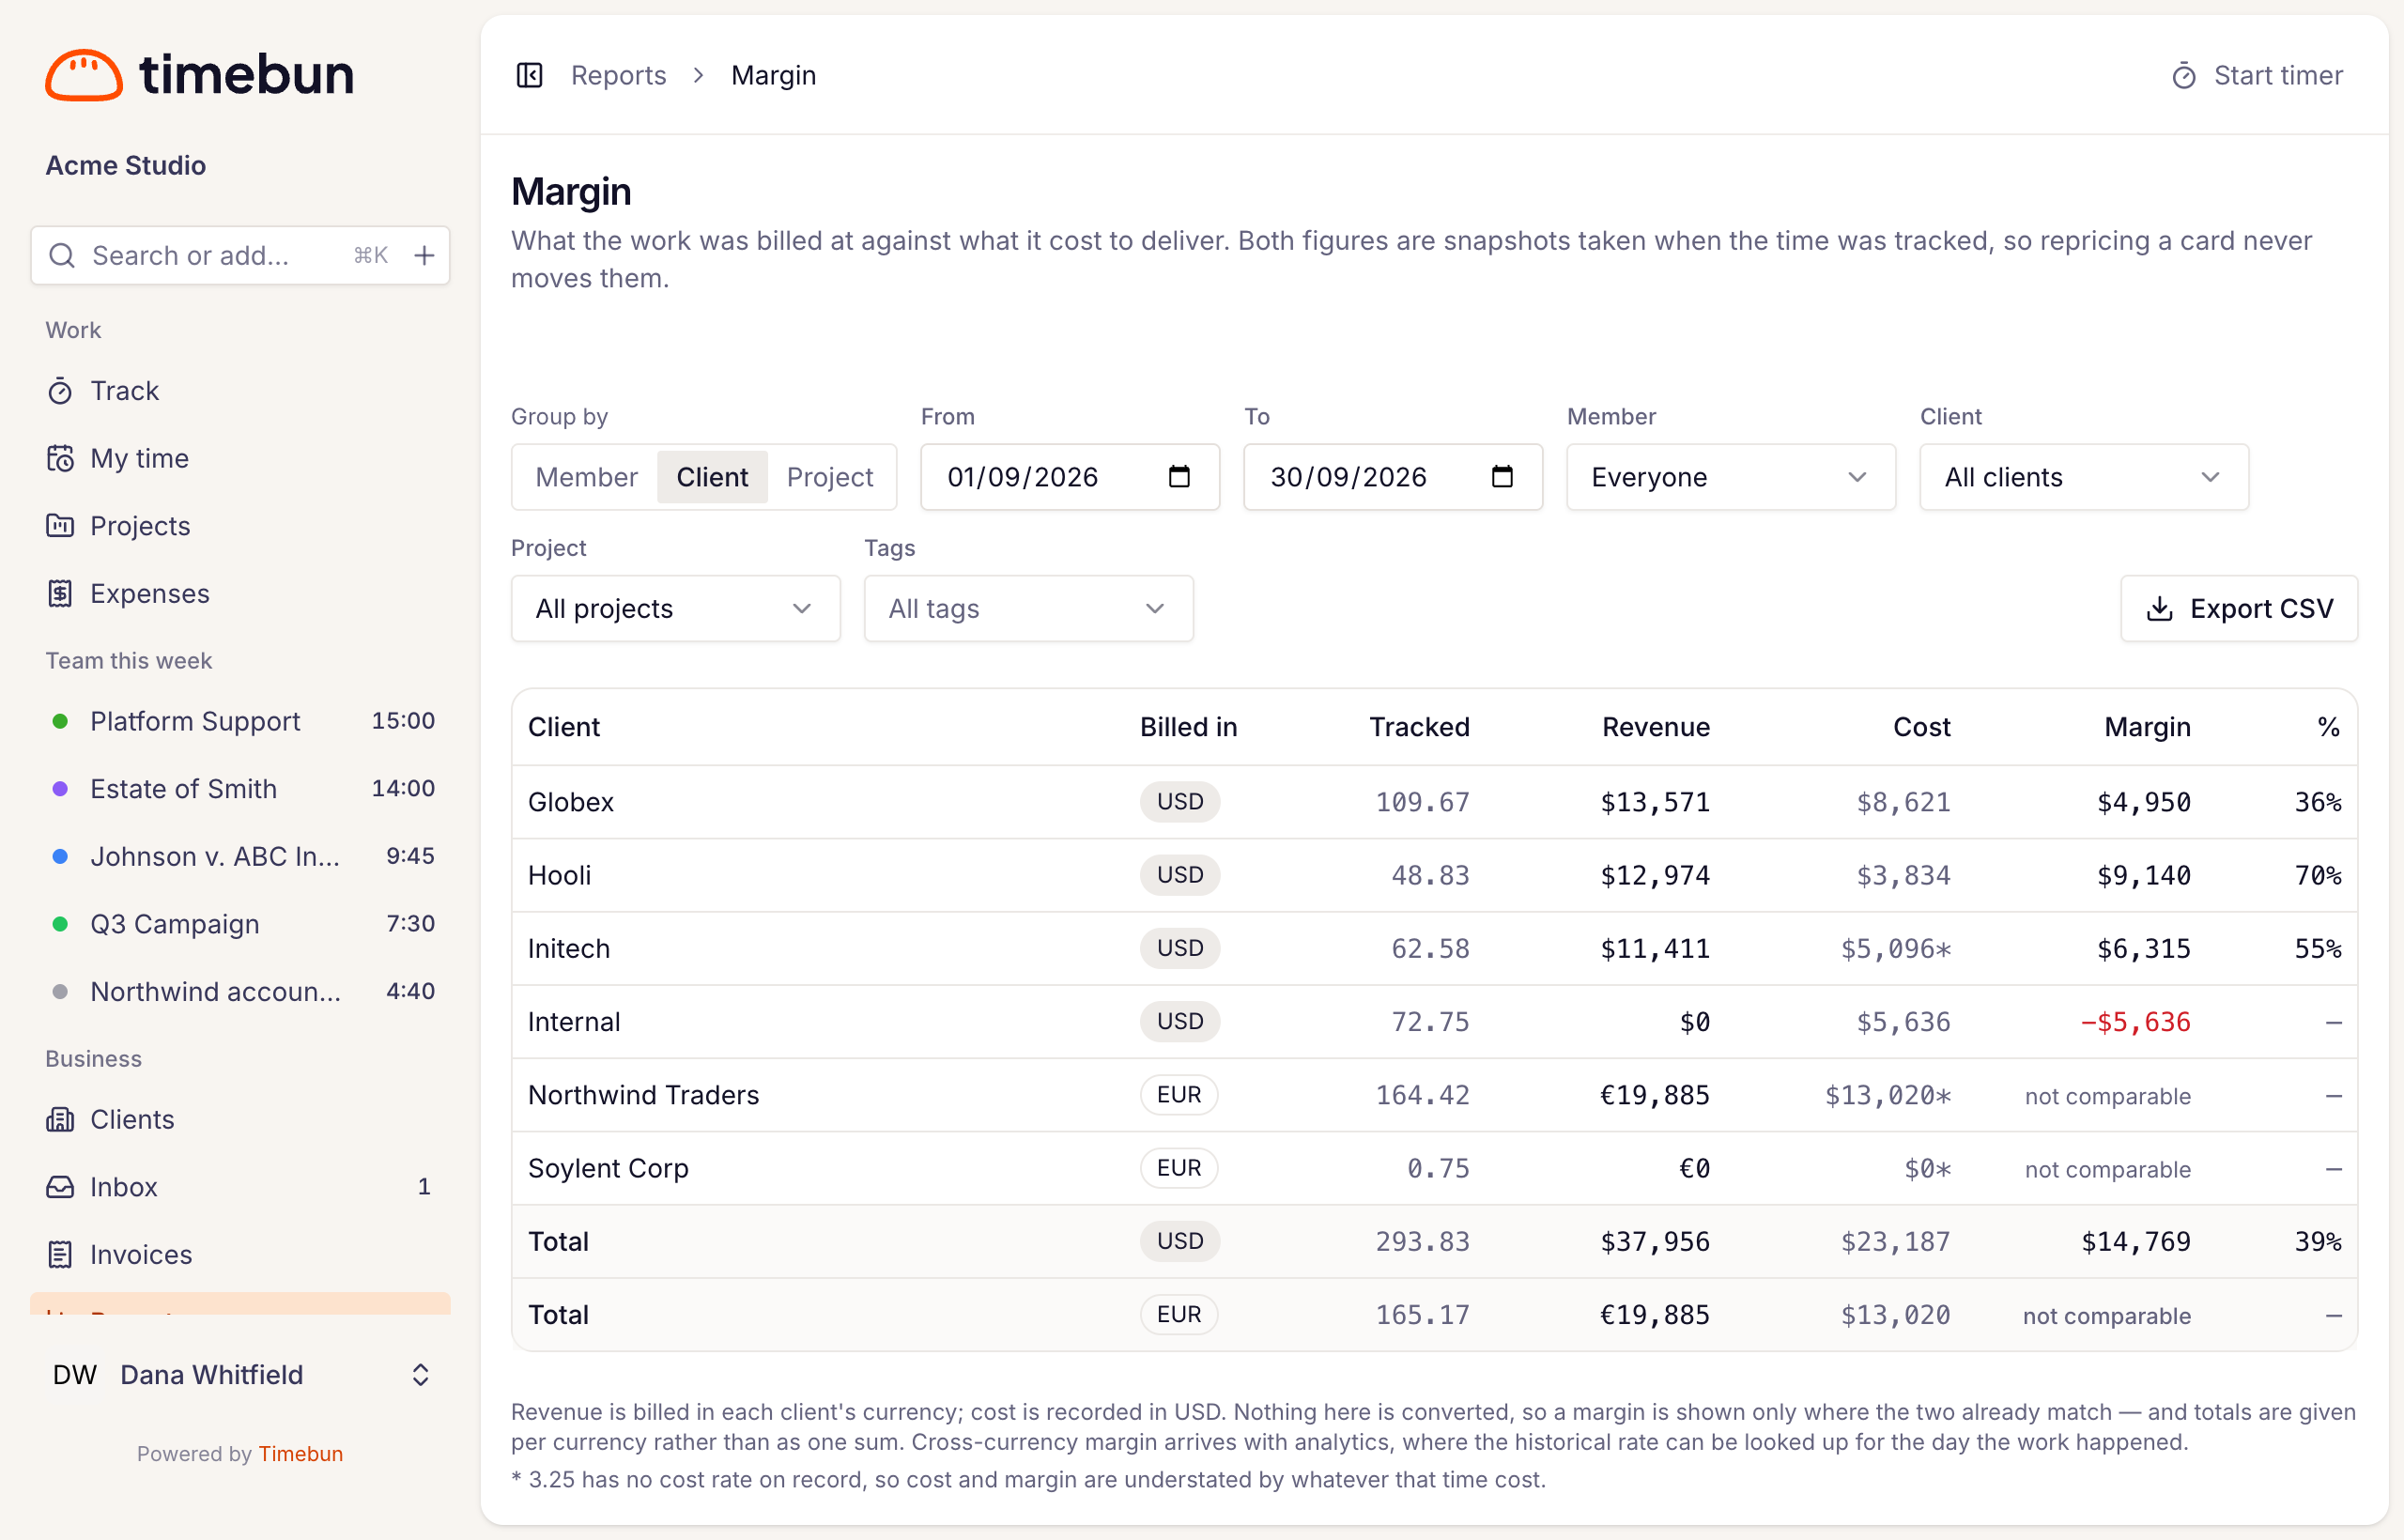Click the Northwind Traders client name
This screenshot has width=2404, height=1540.
click(x=643, y=1095)
